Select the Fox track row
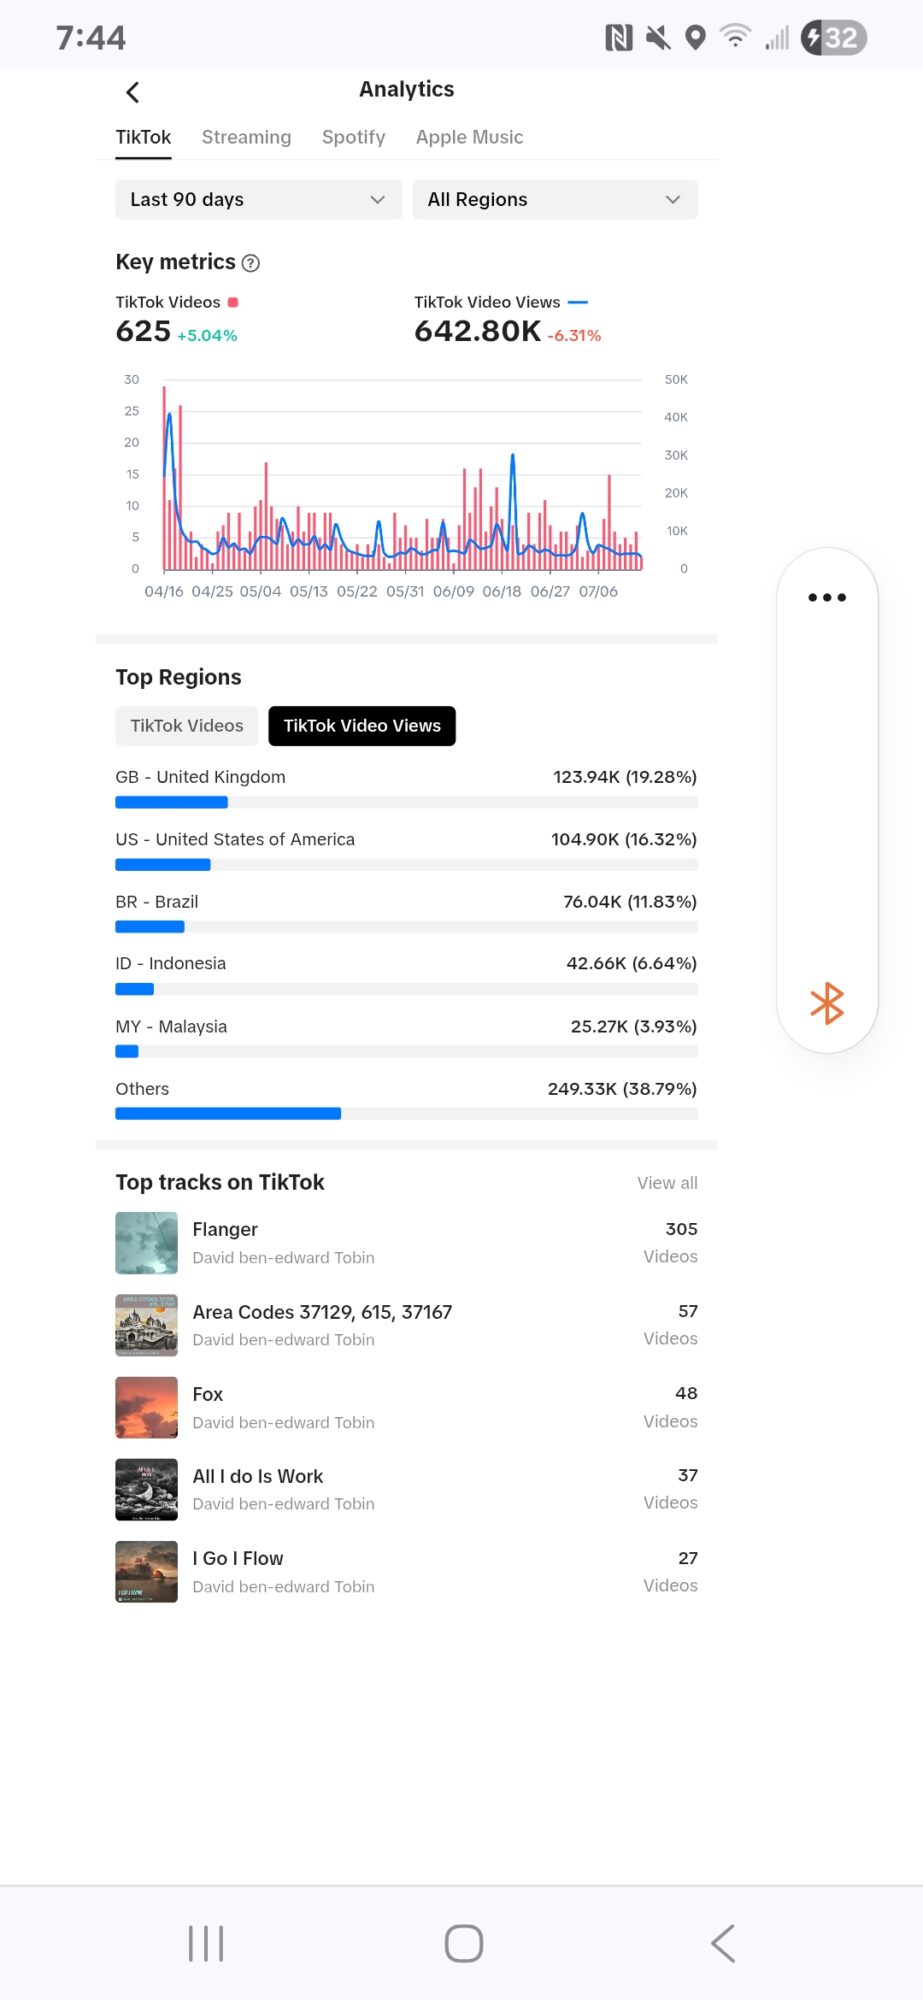 point(406,1407)
